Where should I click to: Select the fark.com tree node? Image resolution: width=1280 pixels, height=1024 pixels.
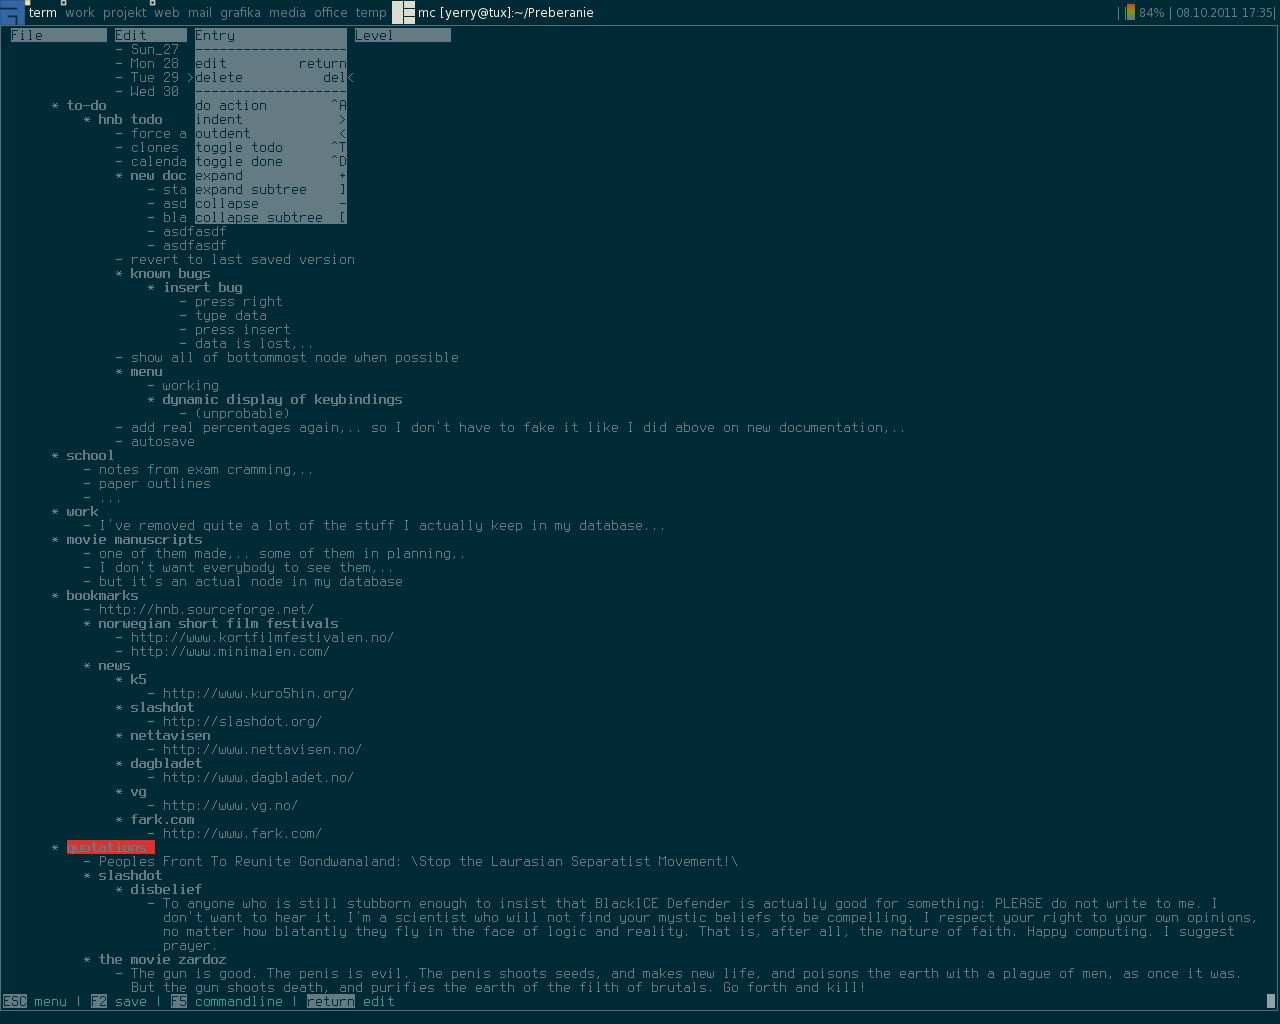(x=162, y=819)
